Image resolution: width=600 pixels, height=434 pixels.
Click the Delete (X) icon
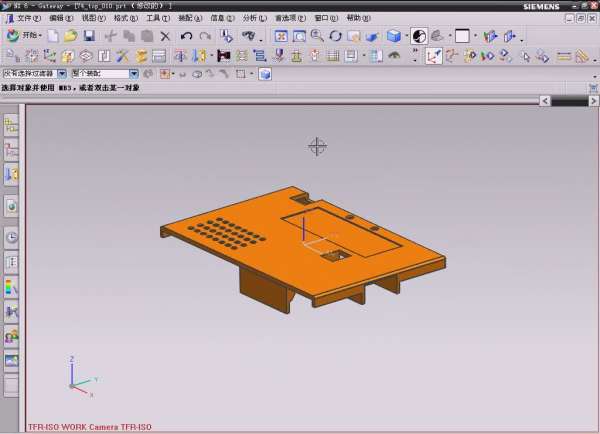(166, 36)
